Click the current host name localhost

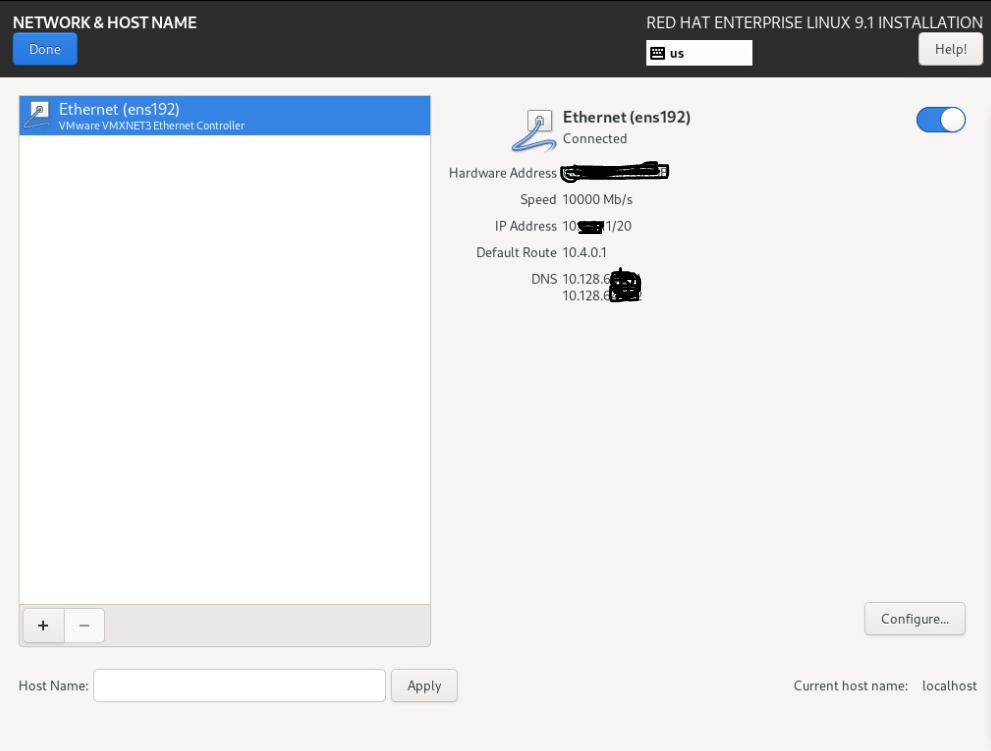tap(949, 686)
